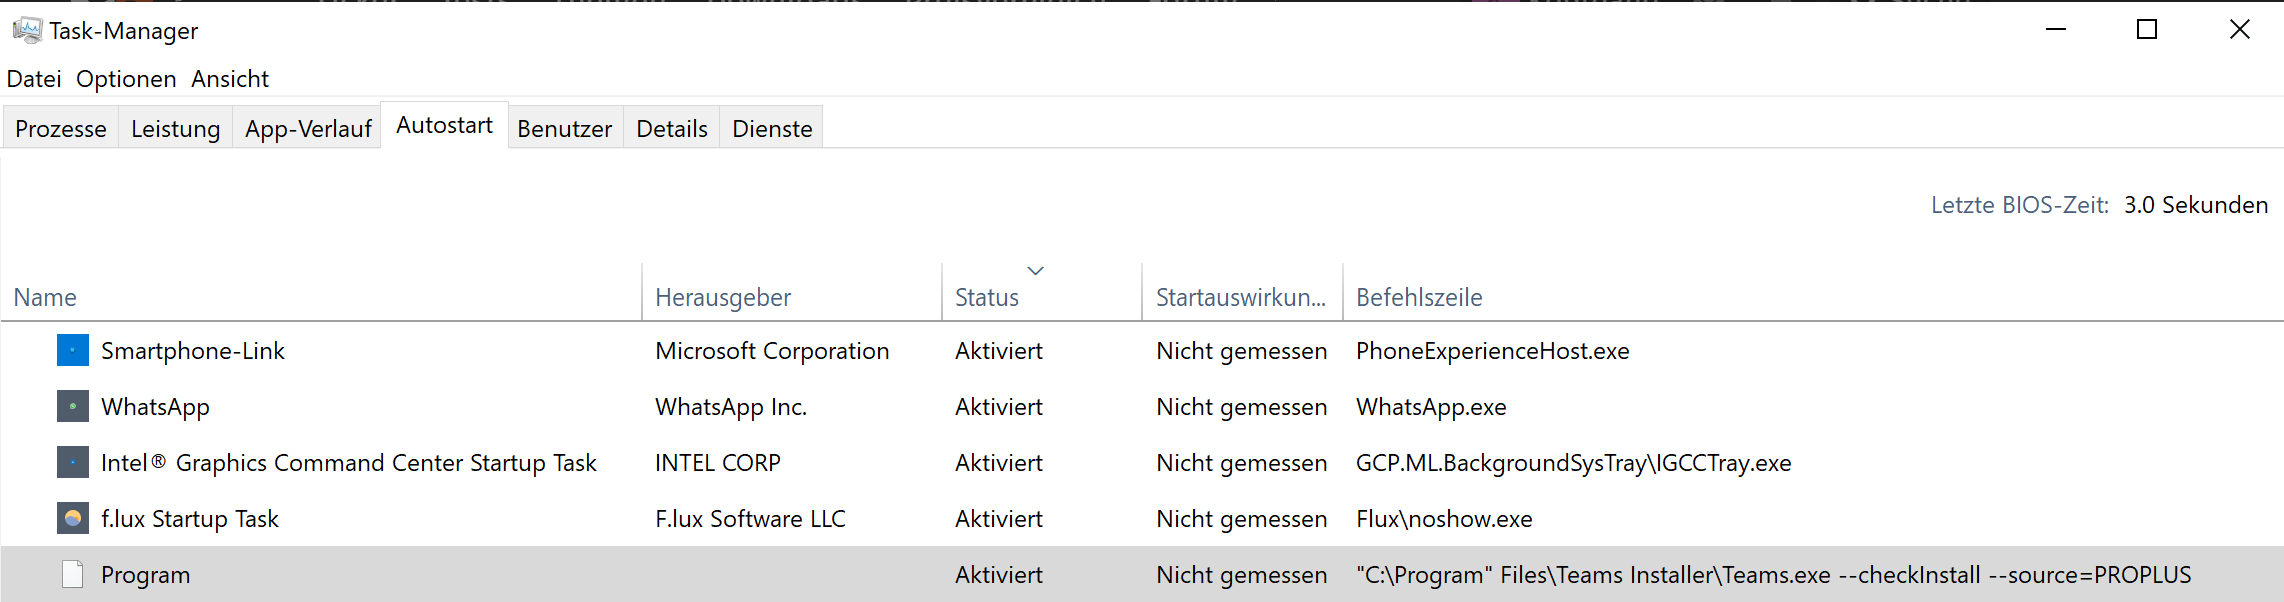This screenshot has width=2284, height=602.
Task: Open the Ansicht menu
Action: (230, 79)
